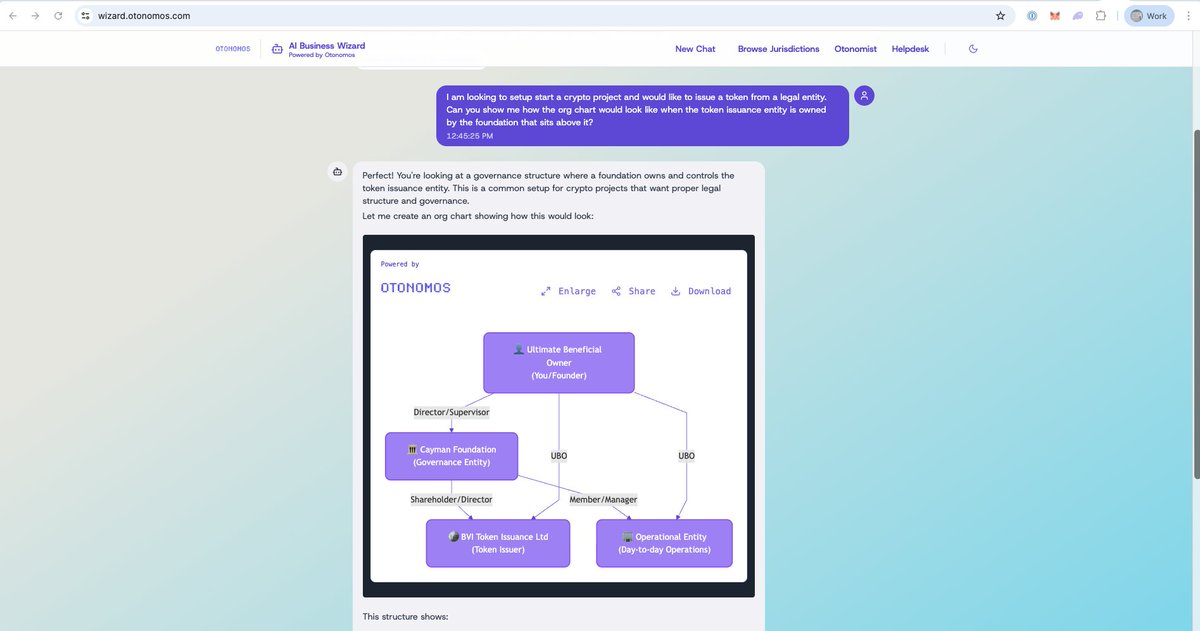Select the Cayman Foundation node in the chart
This screenshot has width=1200, height=631.
click(x=451, y=455)
